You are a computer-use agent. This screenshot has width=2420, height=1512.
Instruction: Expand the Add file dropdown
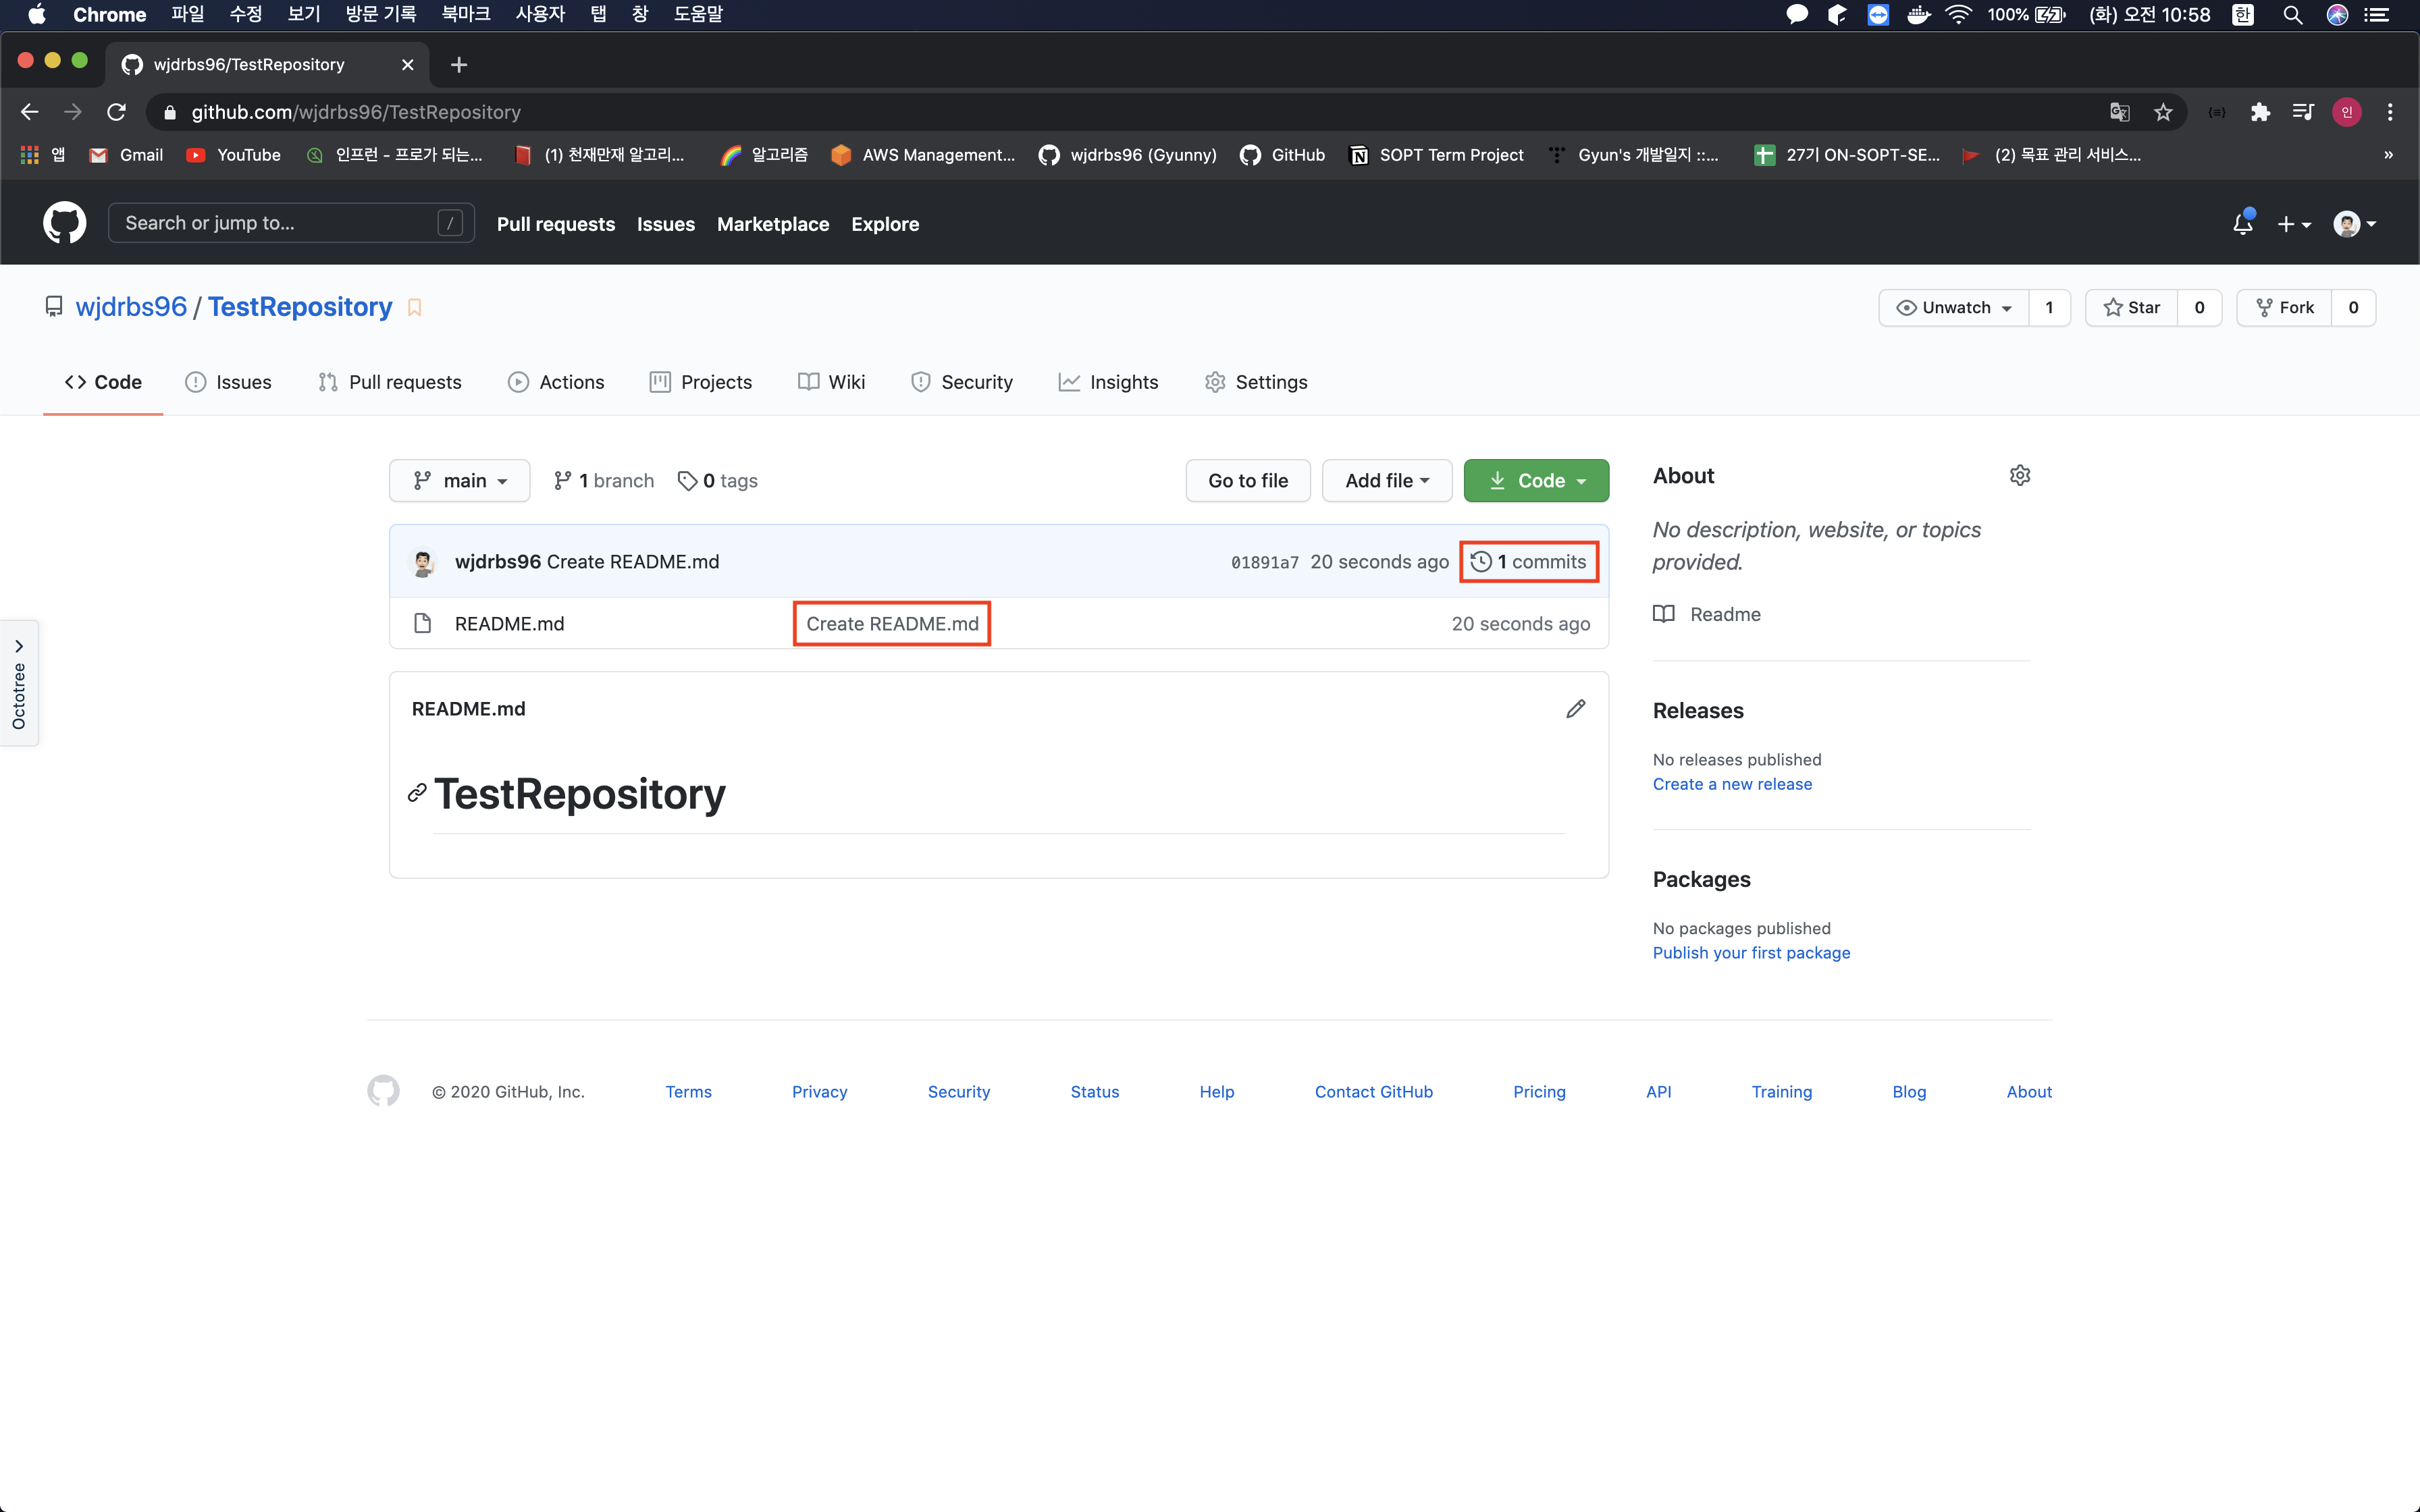1386,481
